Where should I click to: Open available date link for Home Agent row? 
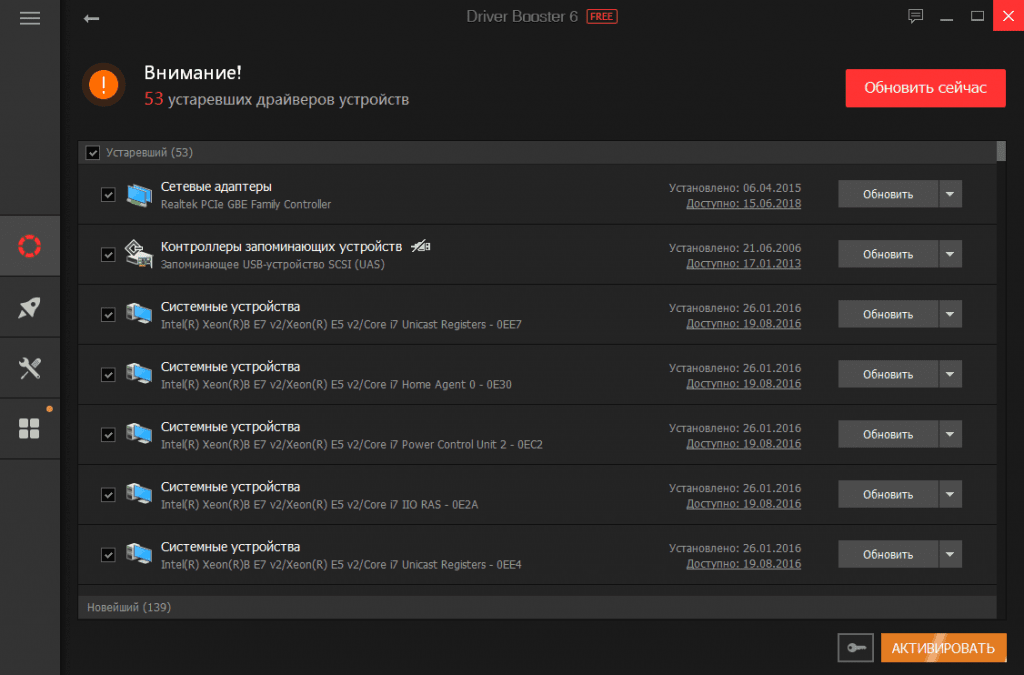click(x=743, y=384)
